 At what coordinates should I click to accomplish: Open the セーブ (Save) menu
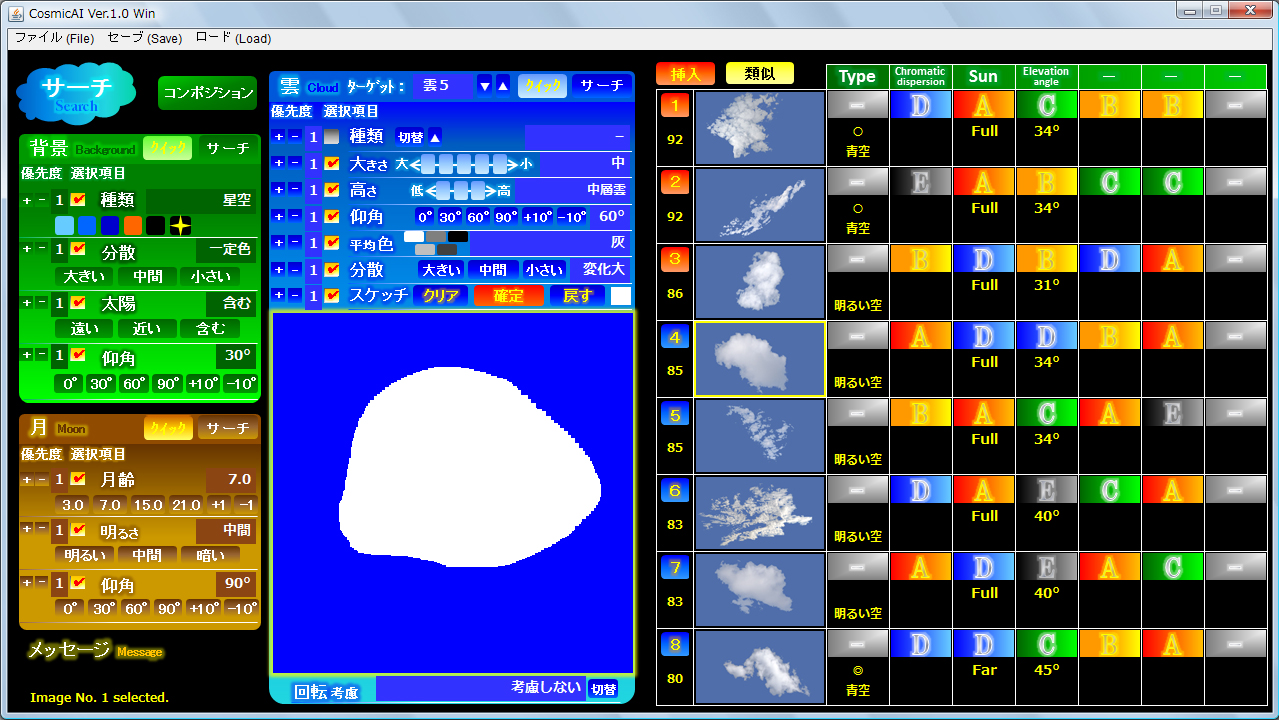tap(144, 38)
